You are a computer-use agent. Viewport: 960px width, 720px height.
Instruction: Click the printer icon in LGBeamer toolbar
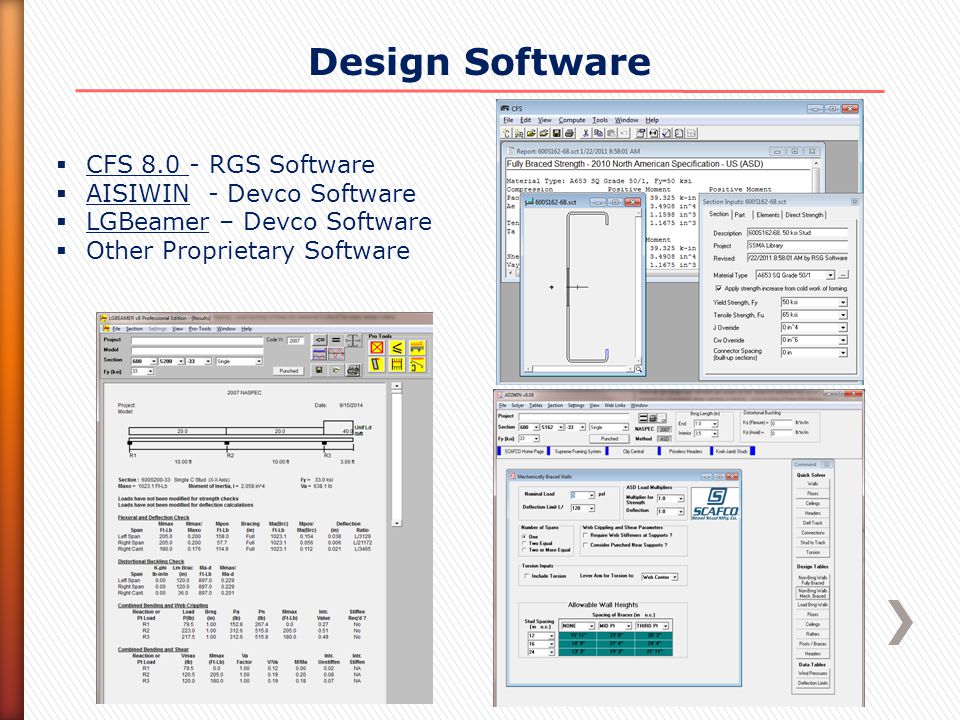click(353, 370)
